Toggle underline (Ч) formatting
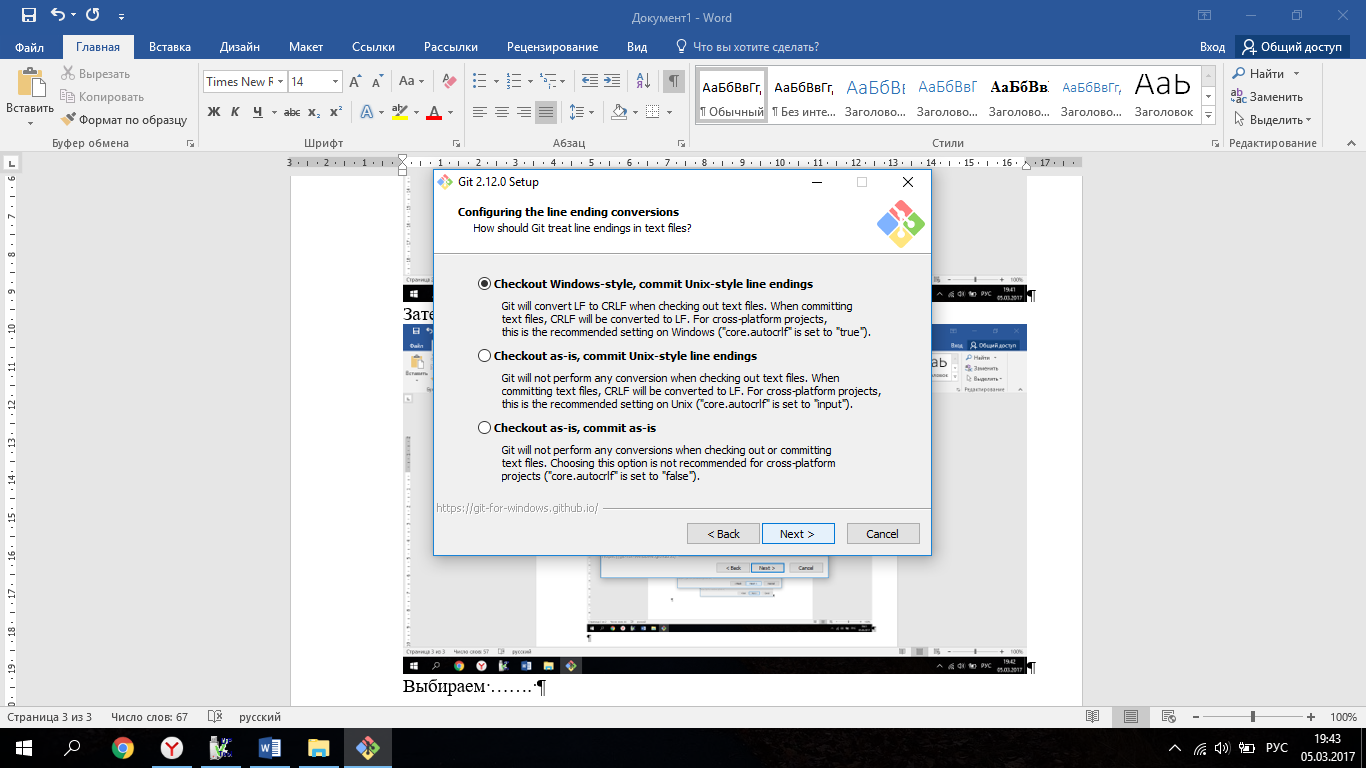 [x=258, y=112]
